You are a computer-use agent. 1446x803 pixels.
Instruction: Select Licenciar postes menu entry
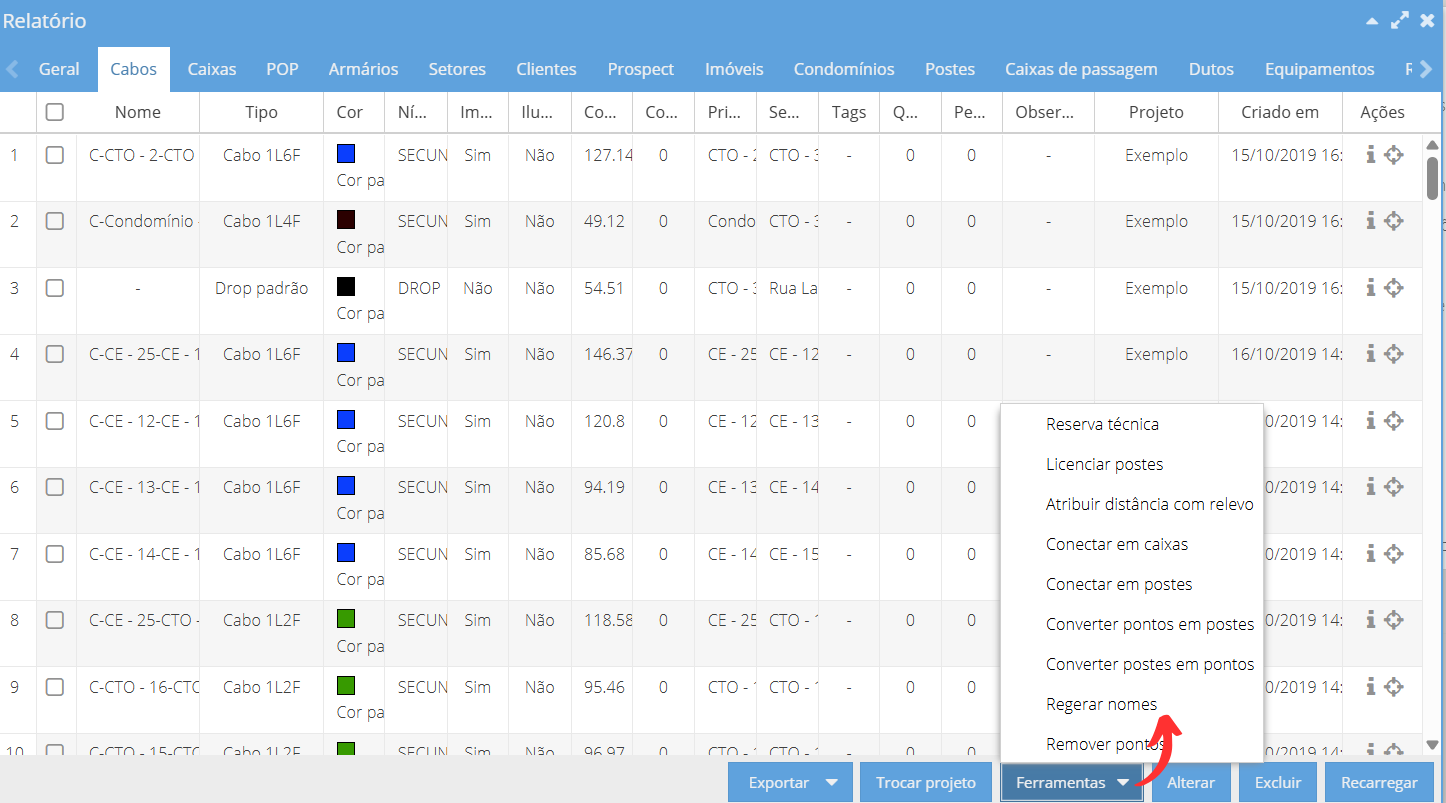click(1132, 464)
